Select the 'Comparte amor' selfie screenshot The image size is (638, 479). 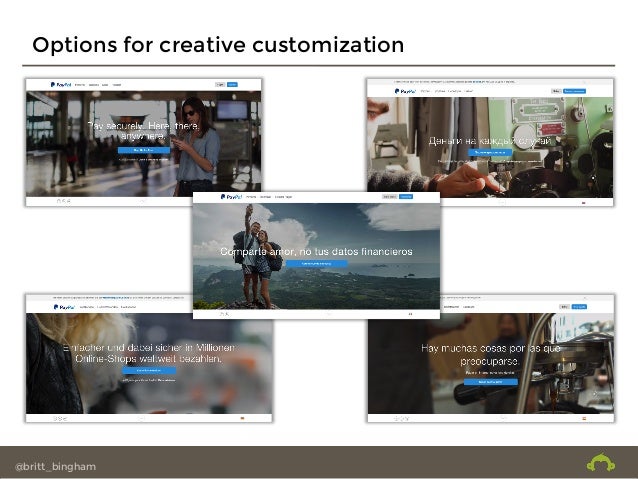(316, 255)
